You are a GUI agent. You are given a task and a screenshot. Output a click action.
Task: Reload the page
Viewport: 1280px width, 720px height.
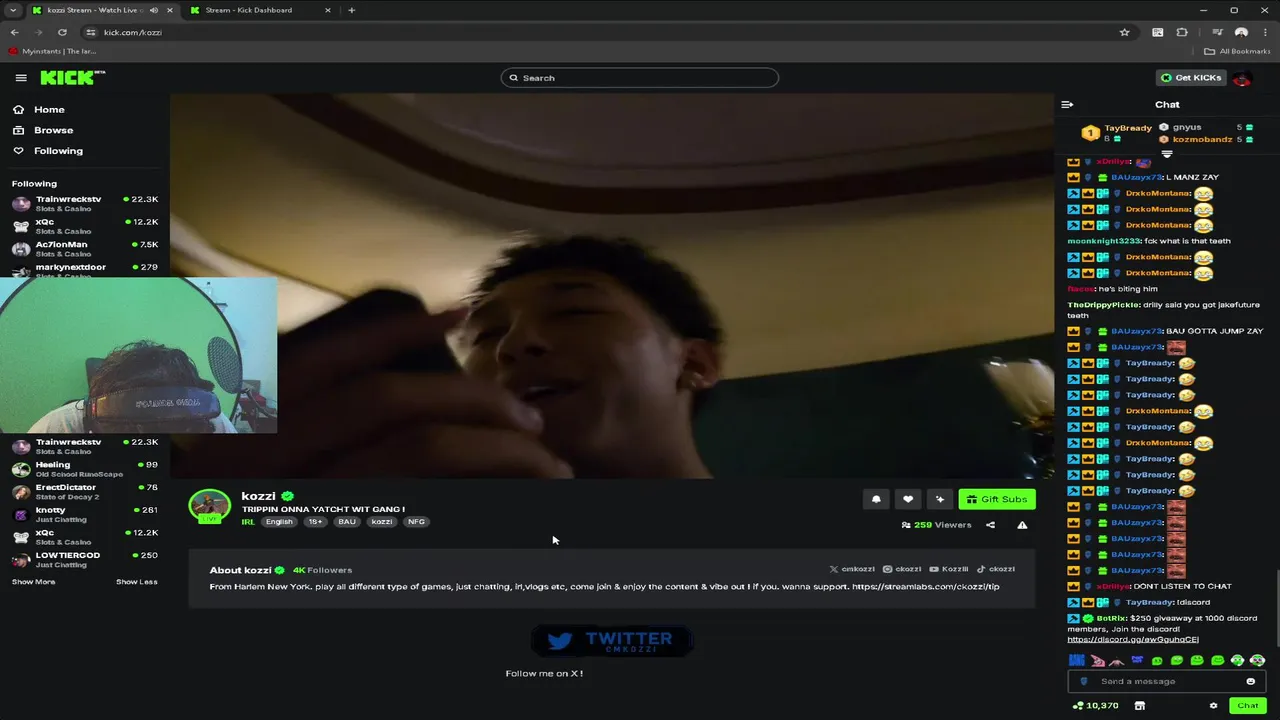(x=62, y=32)
